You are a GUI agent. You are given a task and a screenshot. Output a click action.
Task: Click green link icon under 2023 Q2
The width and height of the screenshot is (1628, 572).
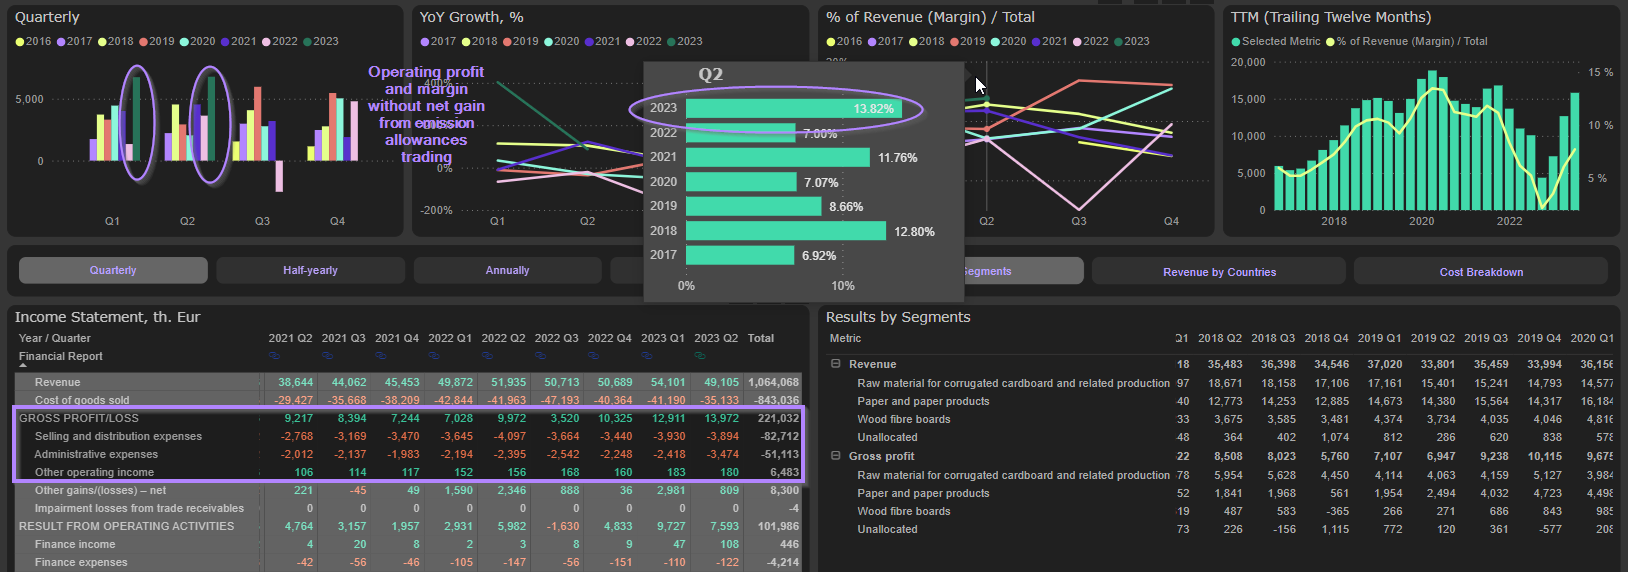(x=700, y=356)
